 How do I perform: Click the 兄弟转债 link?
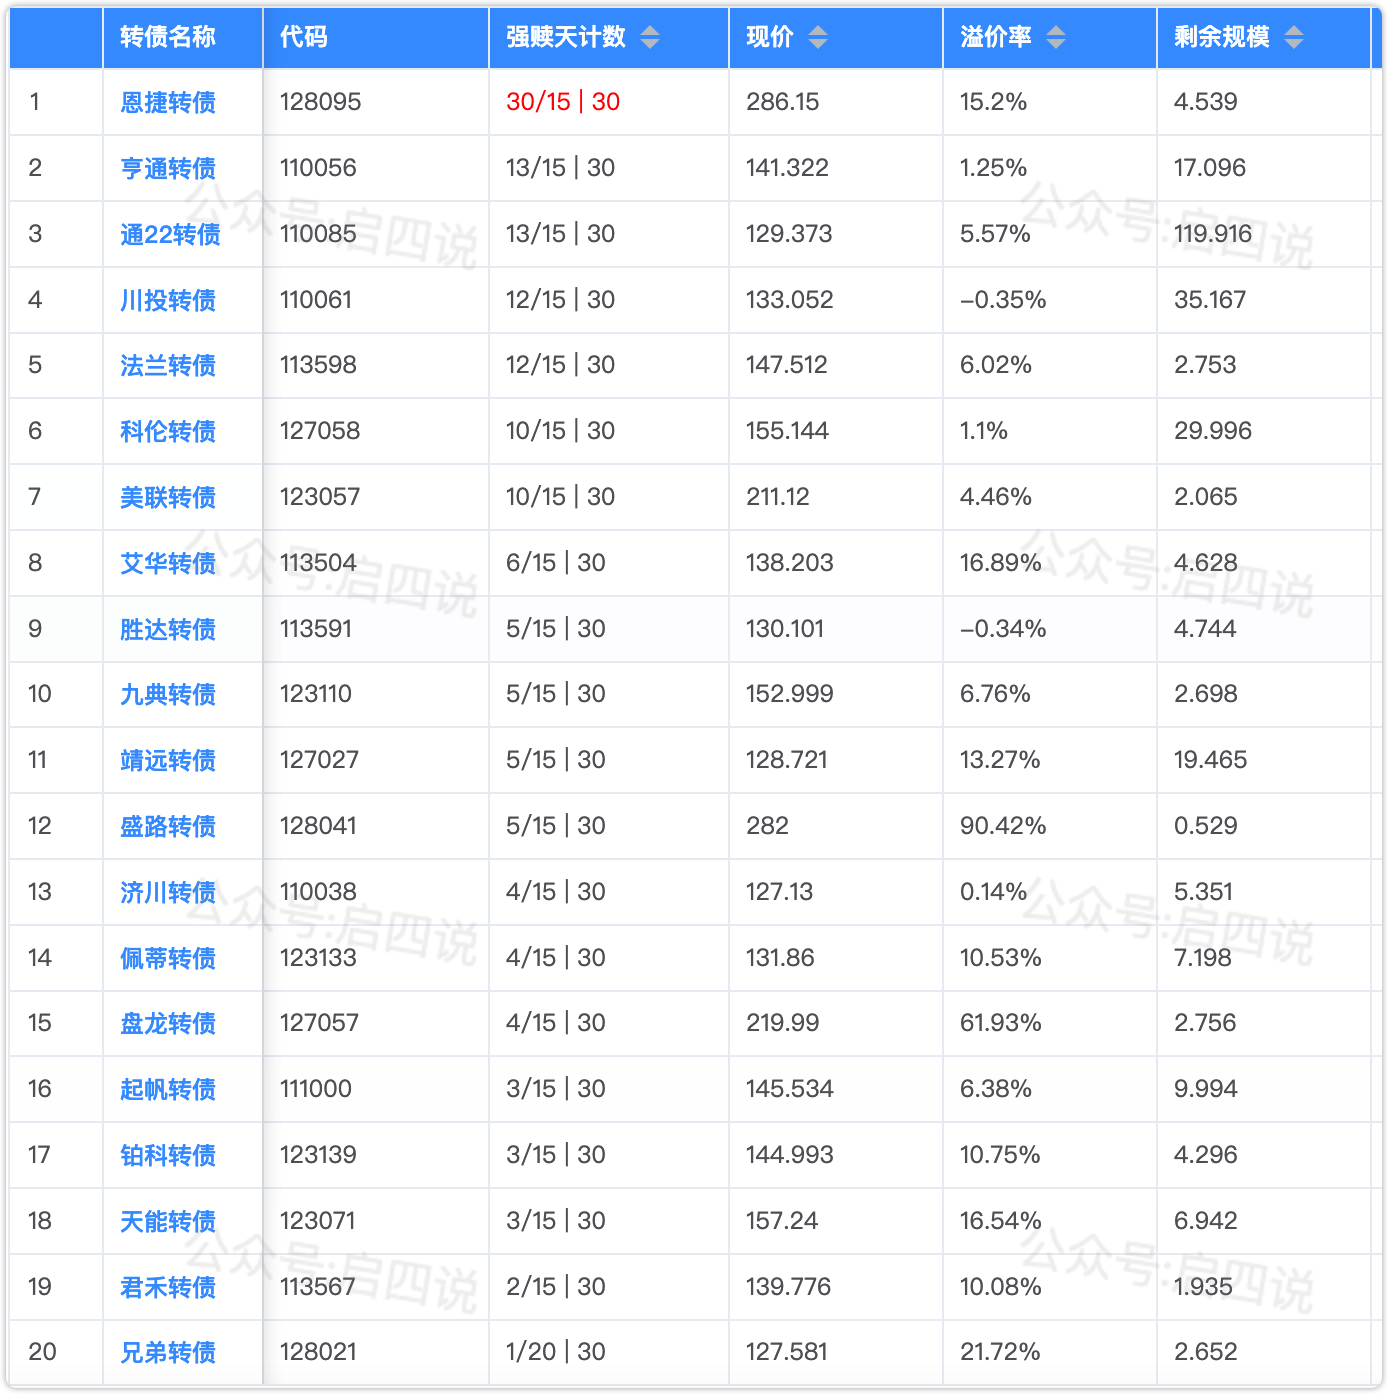pos(168,1352)
